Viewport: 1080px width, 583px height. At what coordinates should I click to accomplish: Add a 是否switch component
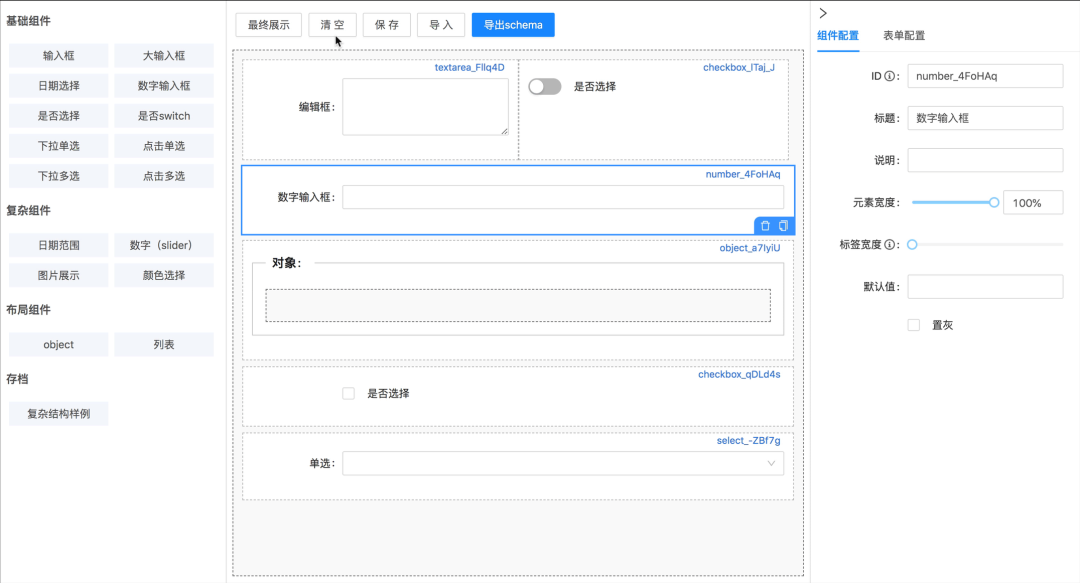click(x=164, y=116)
